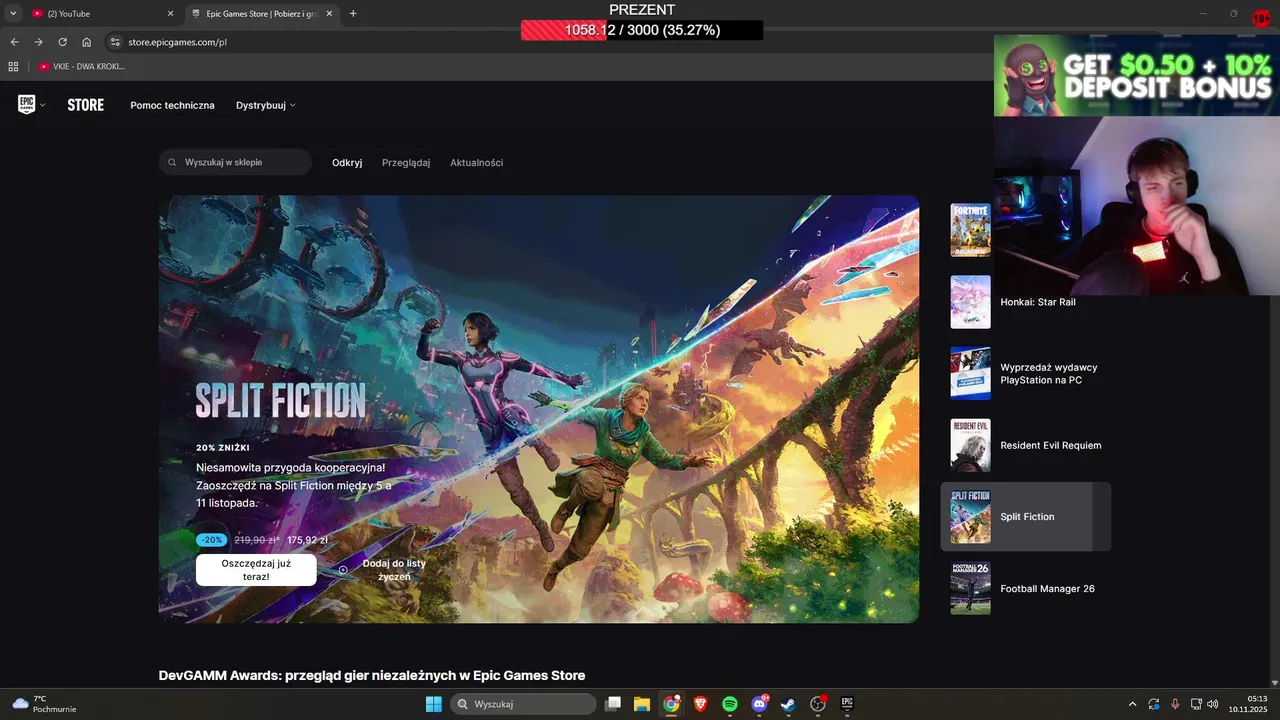Open a new browser tab

click(353, 14)
